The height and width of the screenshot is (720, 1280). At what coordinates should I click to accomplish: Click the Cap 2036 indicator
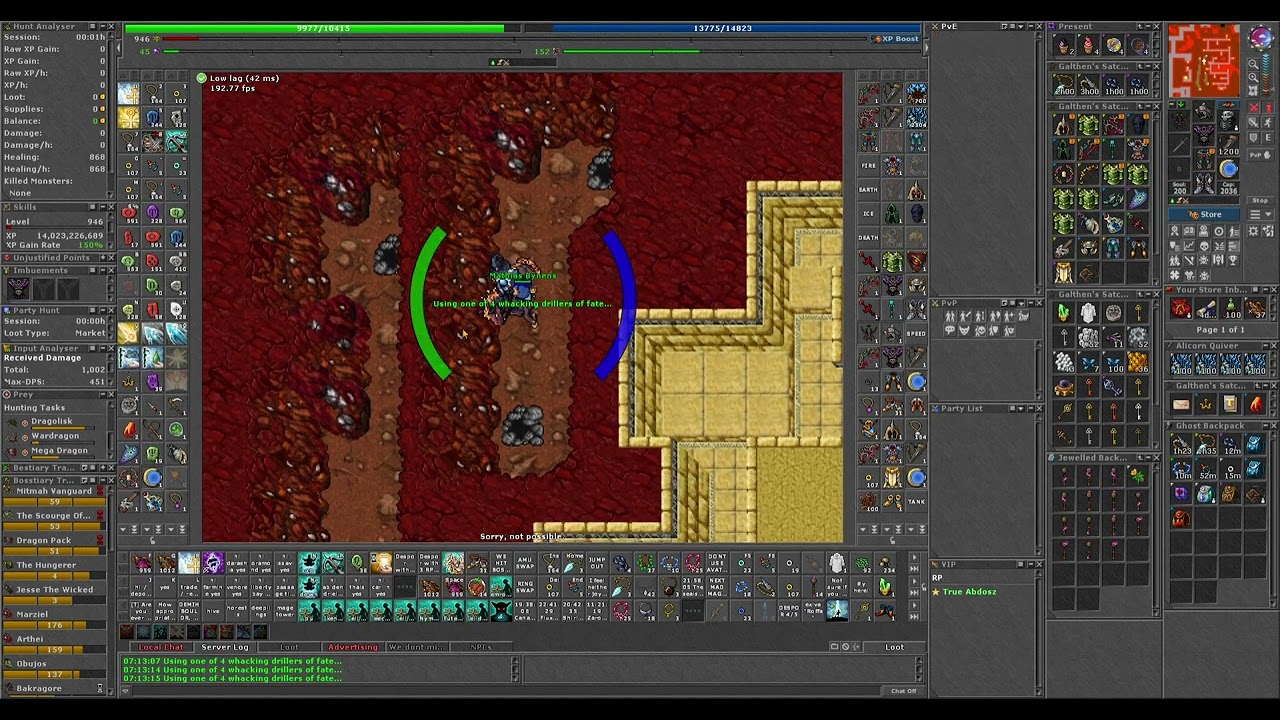[1229, 186]
